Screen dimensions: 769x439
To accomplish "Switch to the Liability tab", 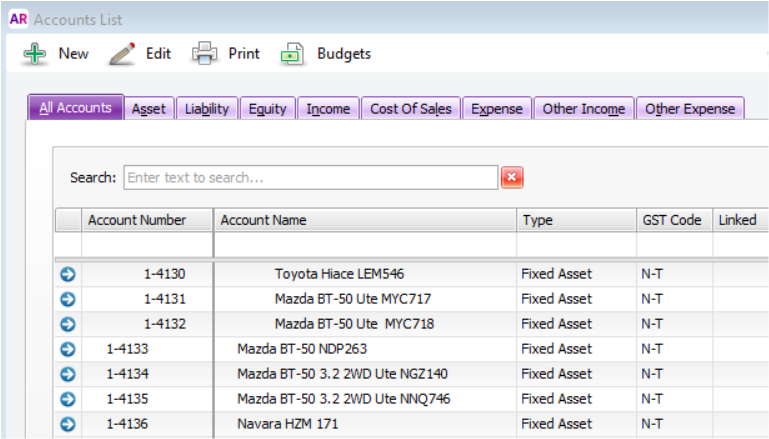I will [x=207, y=109].
